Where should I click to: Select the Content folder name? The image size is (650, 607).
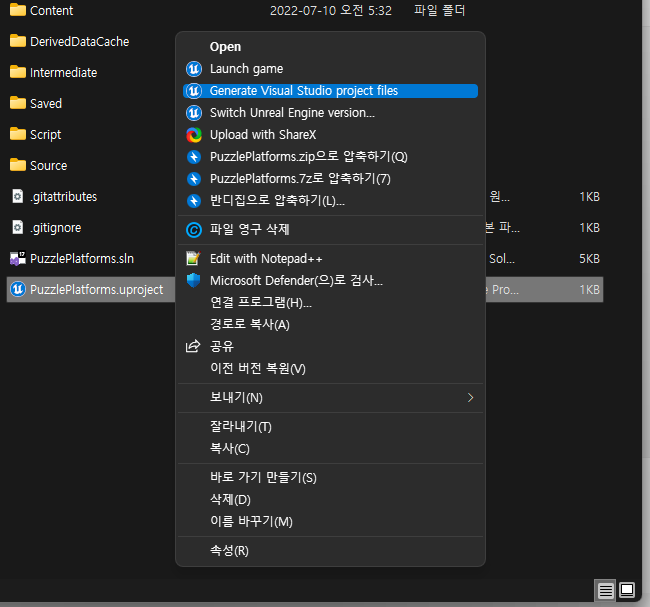51,10
